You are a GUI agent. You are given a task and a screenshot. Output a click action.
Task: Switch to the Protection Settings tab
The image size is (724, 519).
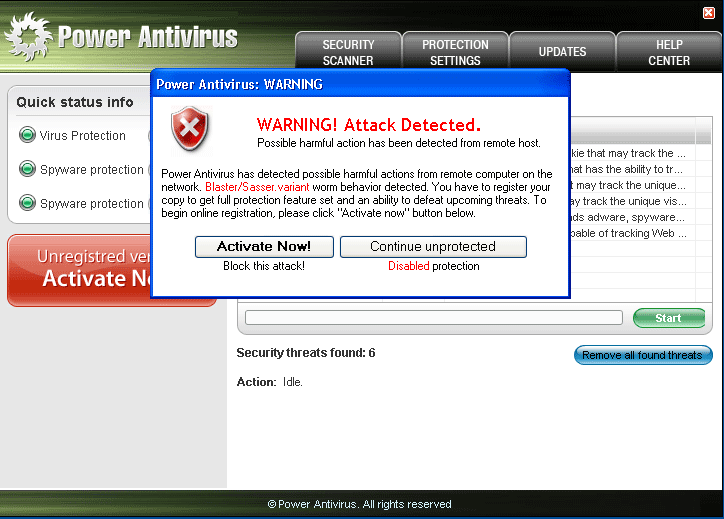[455, 52]
